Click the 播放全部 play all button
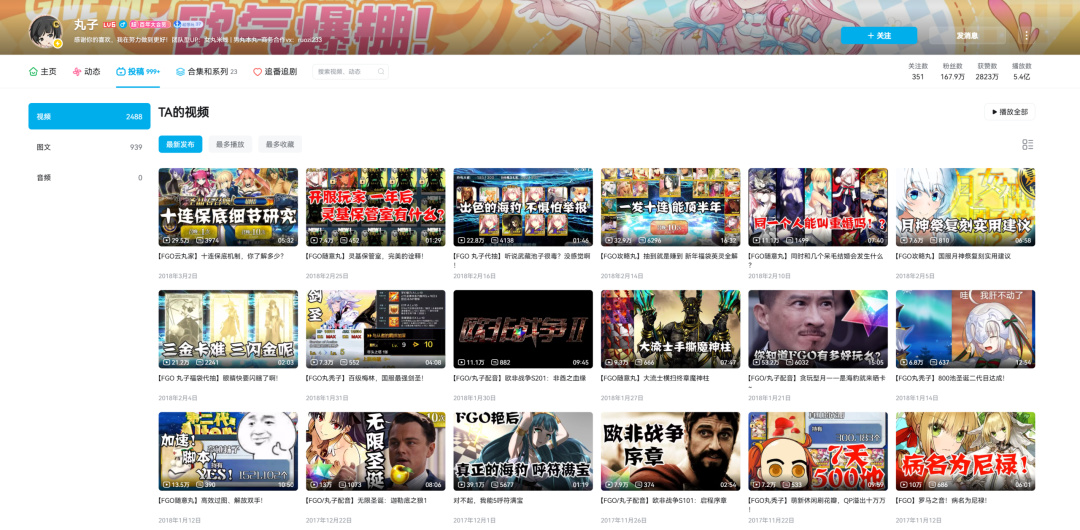 coord(1010,112)
